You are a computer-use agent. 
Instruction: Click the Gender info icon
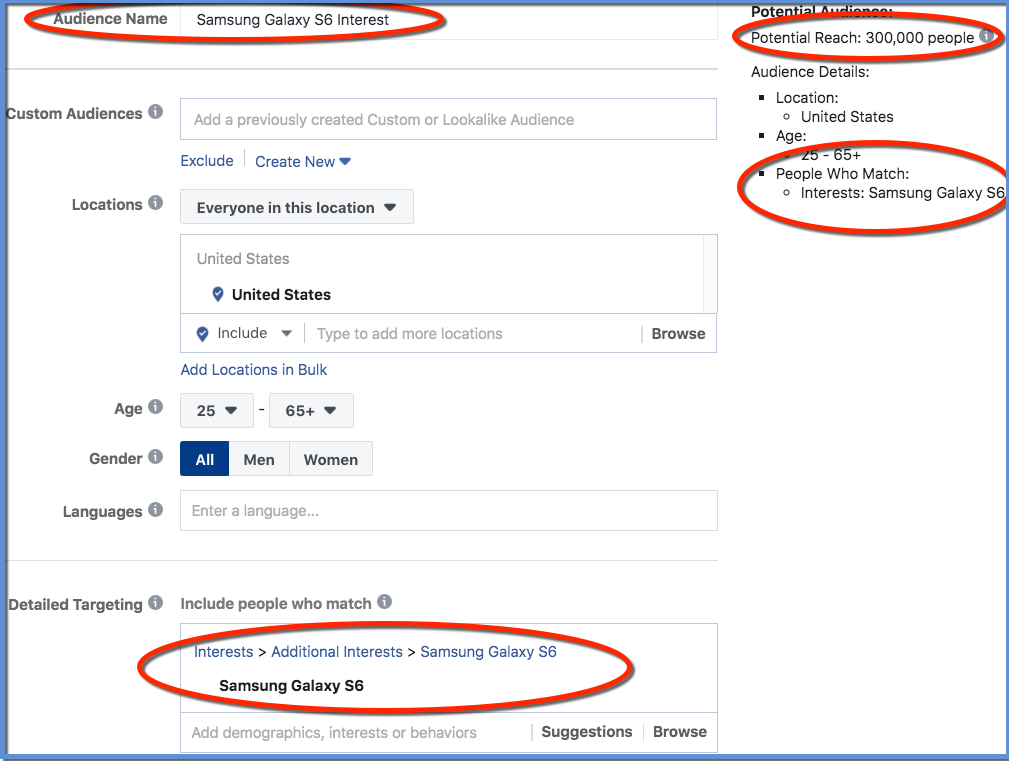[x=155, y=457]
